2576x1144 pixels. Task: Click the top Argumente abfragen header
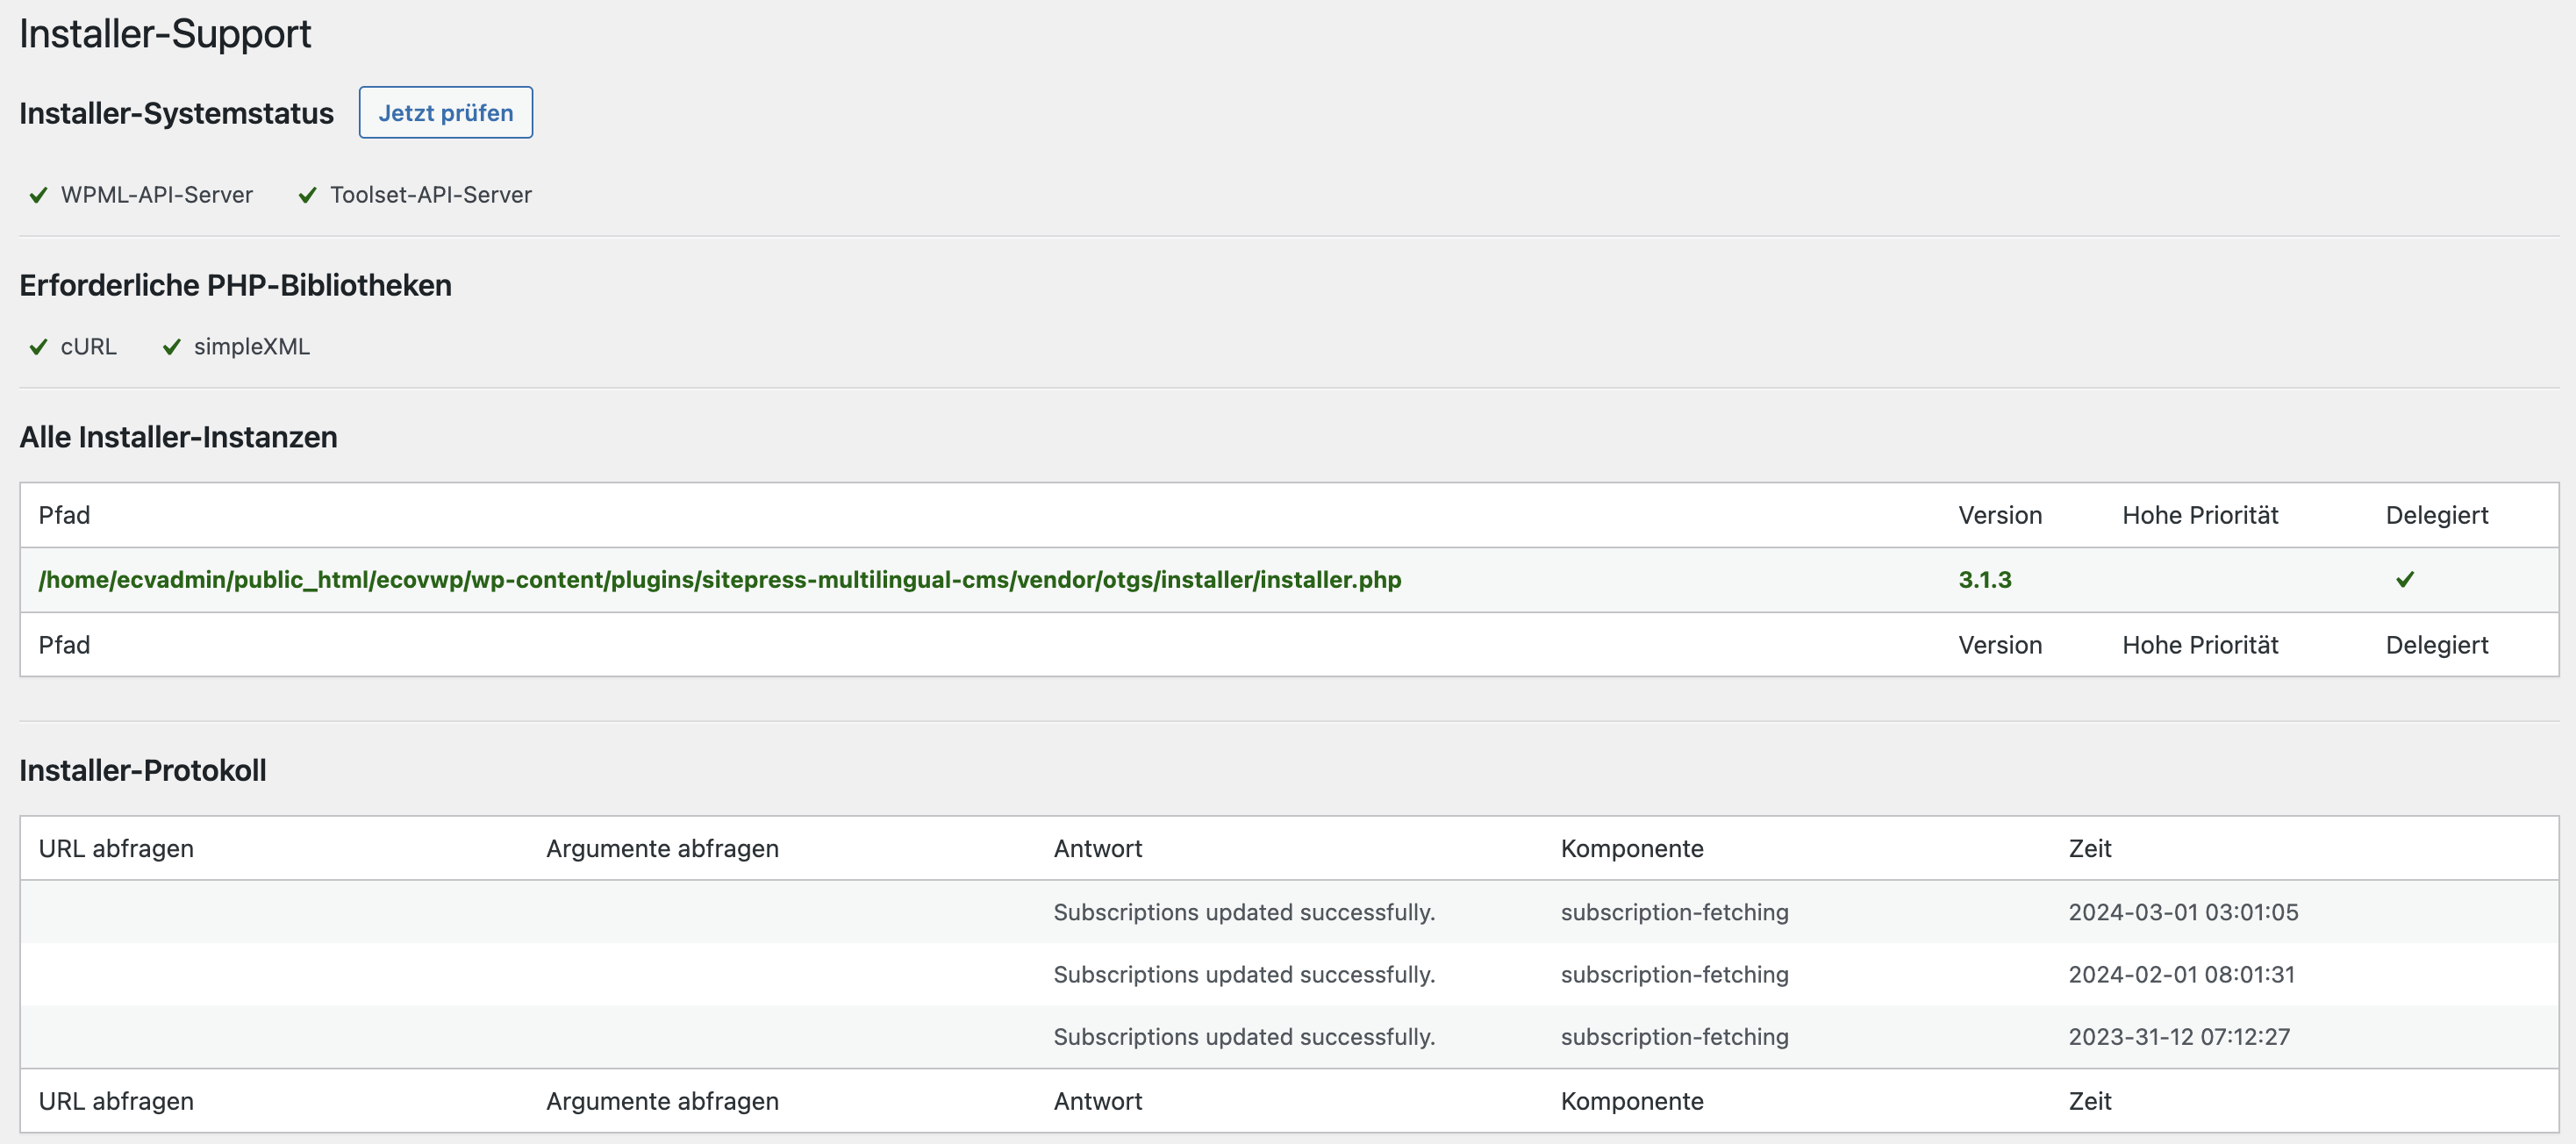tap(662, 848)
